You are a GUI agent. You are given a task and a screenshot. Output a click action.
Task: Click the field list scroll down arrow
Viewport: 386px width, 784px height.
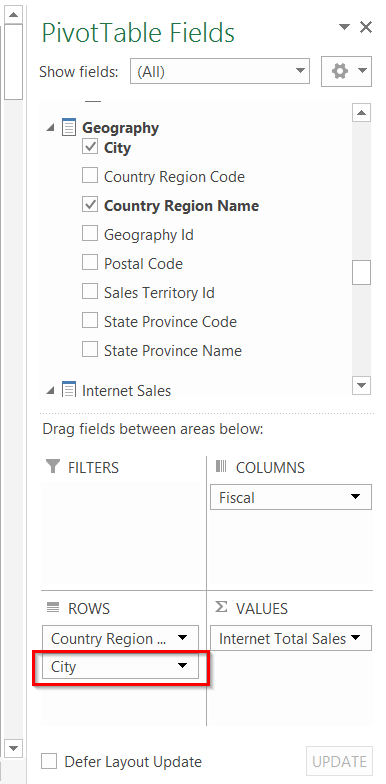(362, 385)
